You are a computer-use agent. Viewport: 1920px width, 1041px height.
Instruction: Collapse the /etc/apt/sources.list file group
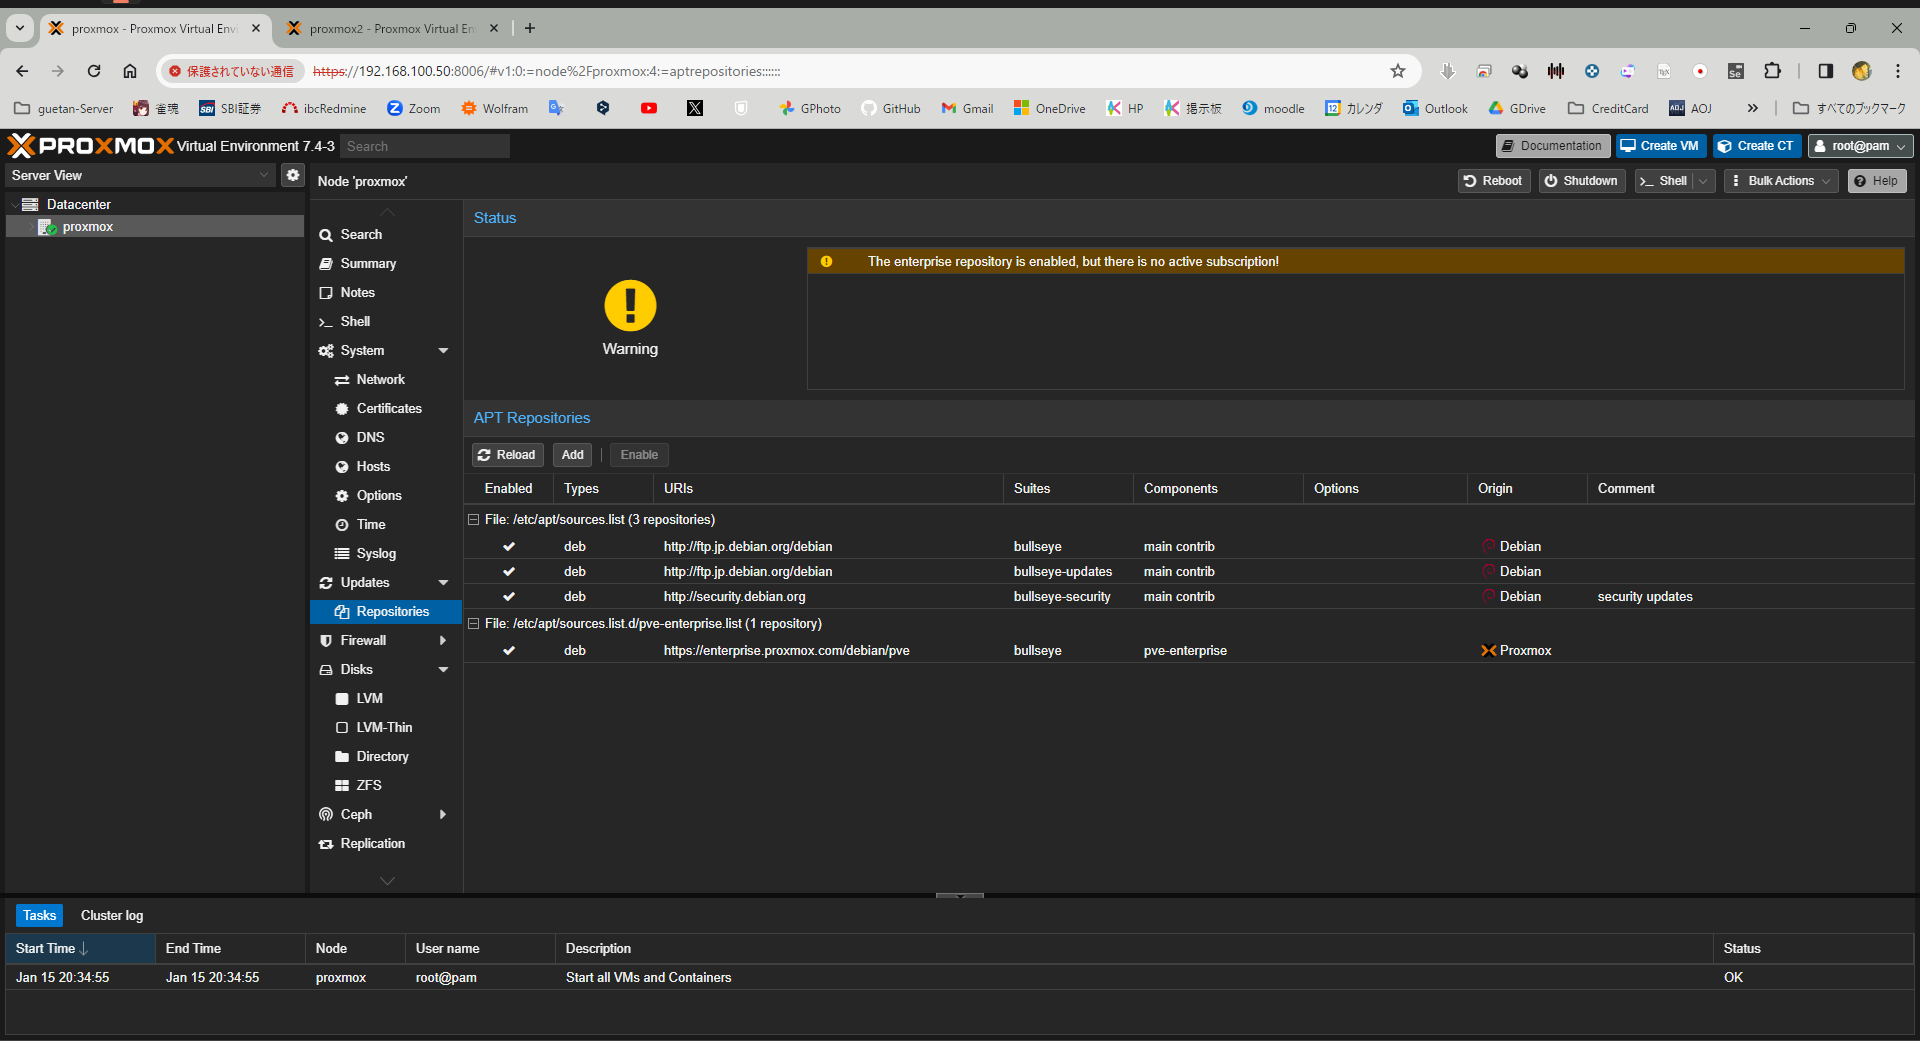pyautogui.click(x=474, y=520)
